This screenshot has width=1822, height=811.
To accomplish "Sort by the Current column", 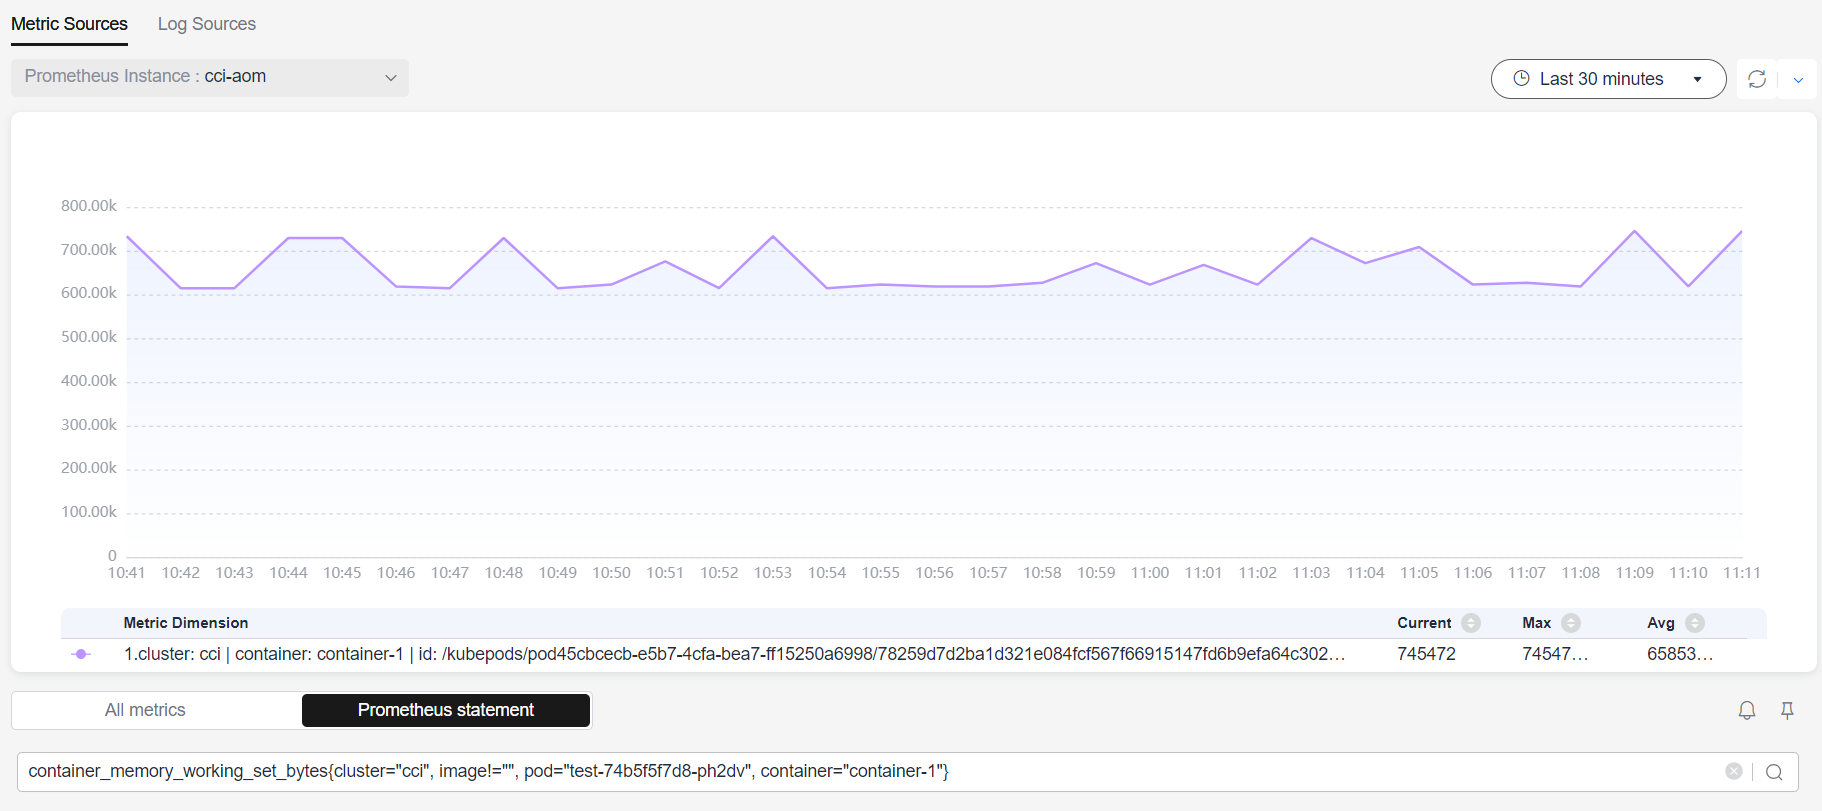I will coord(1471,623).
